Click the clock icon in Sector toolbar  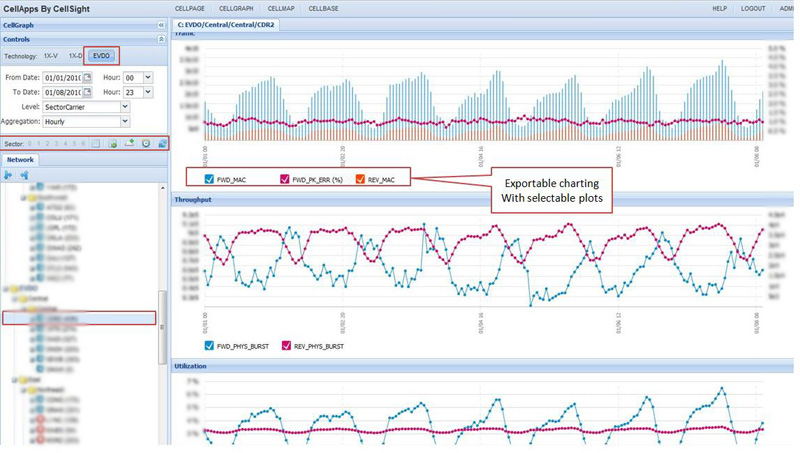146,144
